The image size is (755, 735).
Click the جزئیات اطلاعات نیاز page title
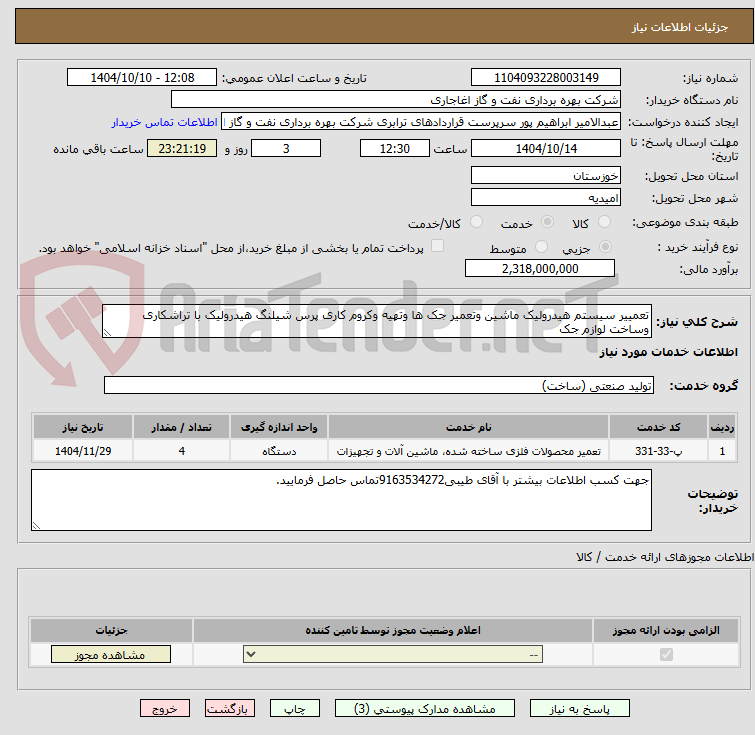679,27
